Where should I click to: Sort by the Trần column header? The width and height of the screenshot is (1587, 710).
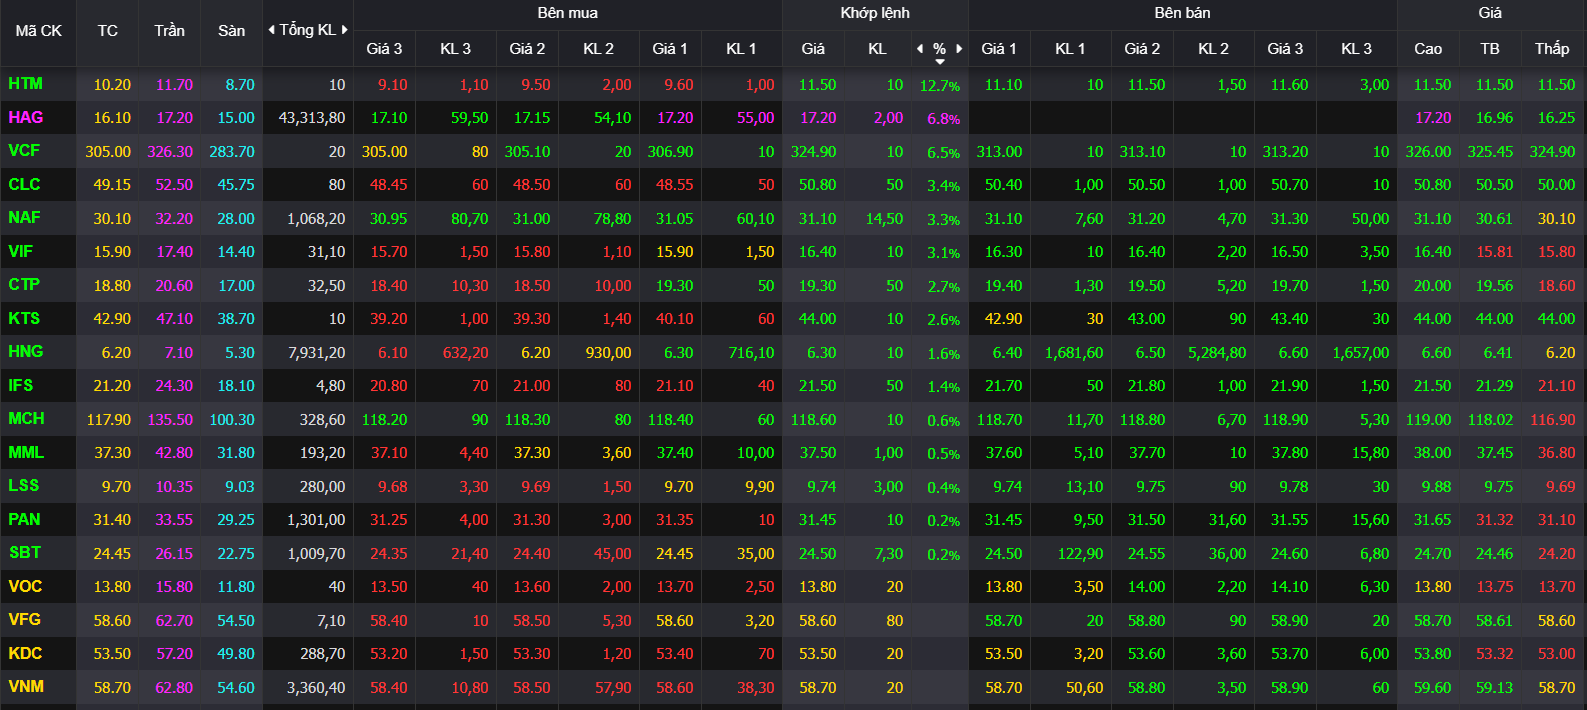[x=170, y=31]
